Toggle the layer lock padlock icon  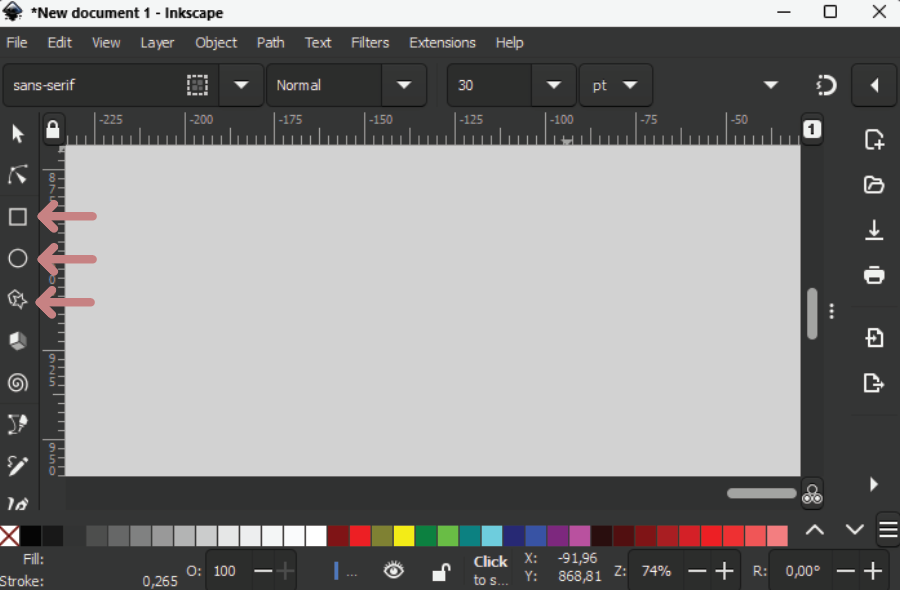tap(440, 571)
